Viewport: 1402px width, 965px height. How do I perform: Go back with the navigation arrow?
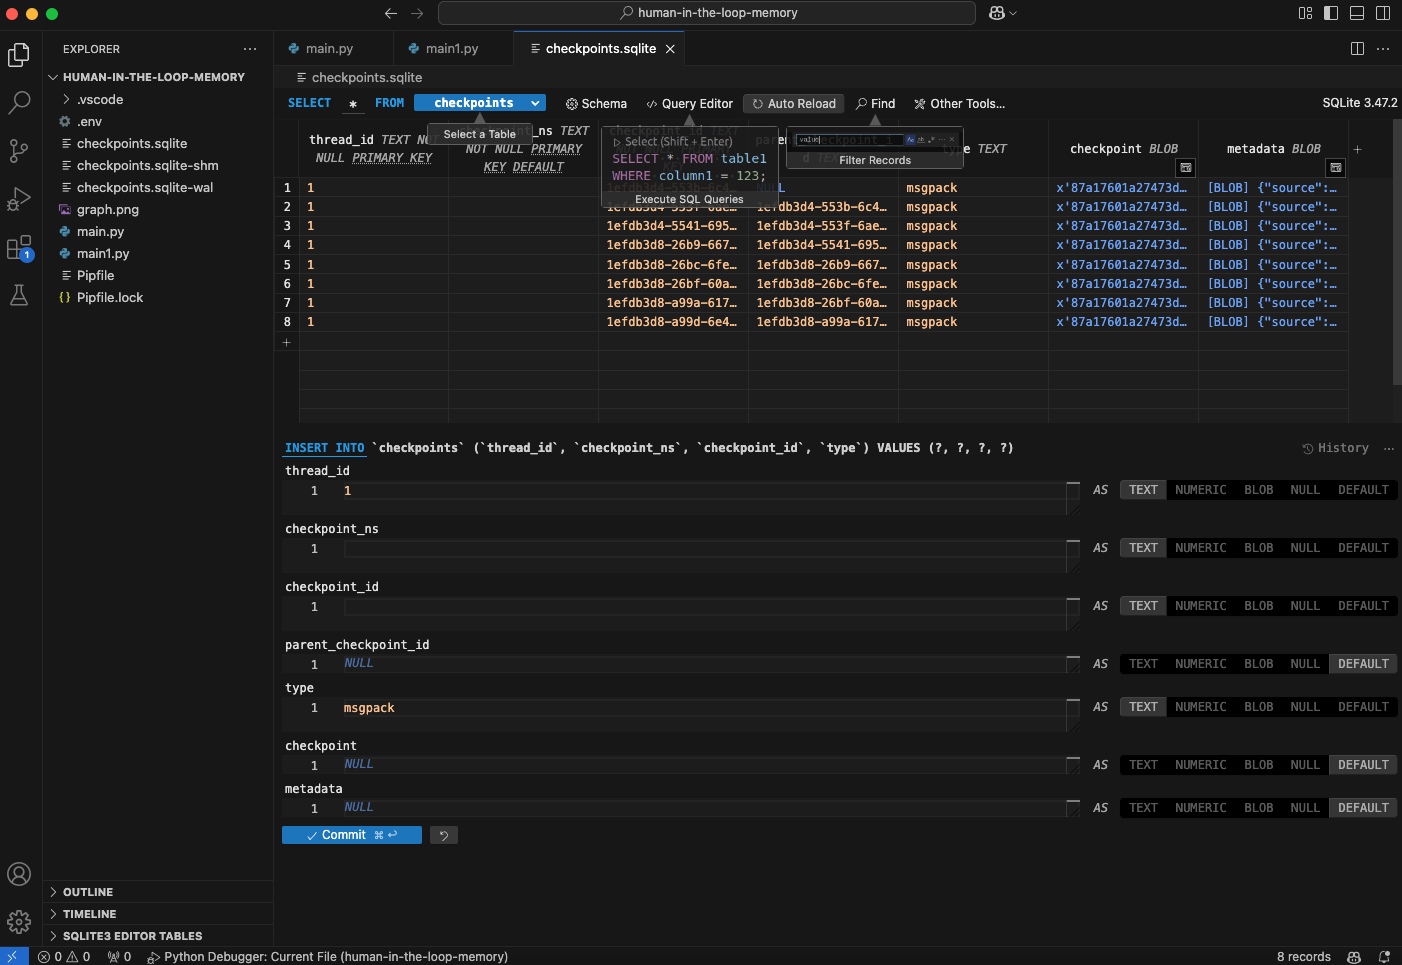click(x=391, y=13)
